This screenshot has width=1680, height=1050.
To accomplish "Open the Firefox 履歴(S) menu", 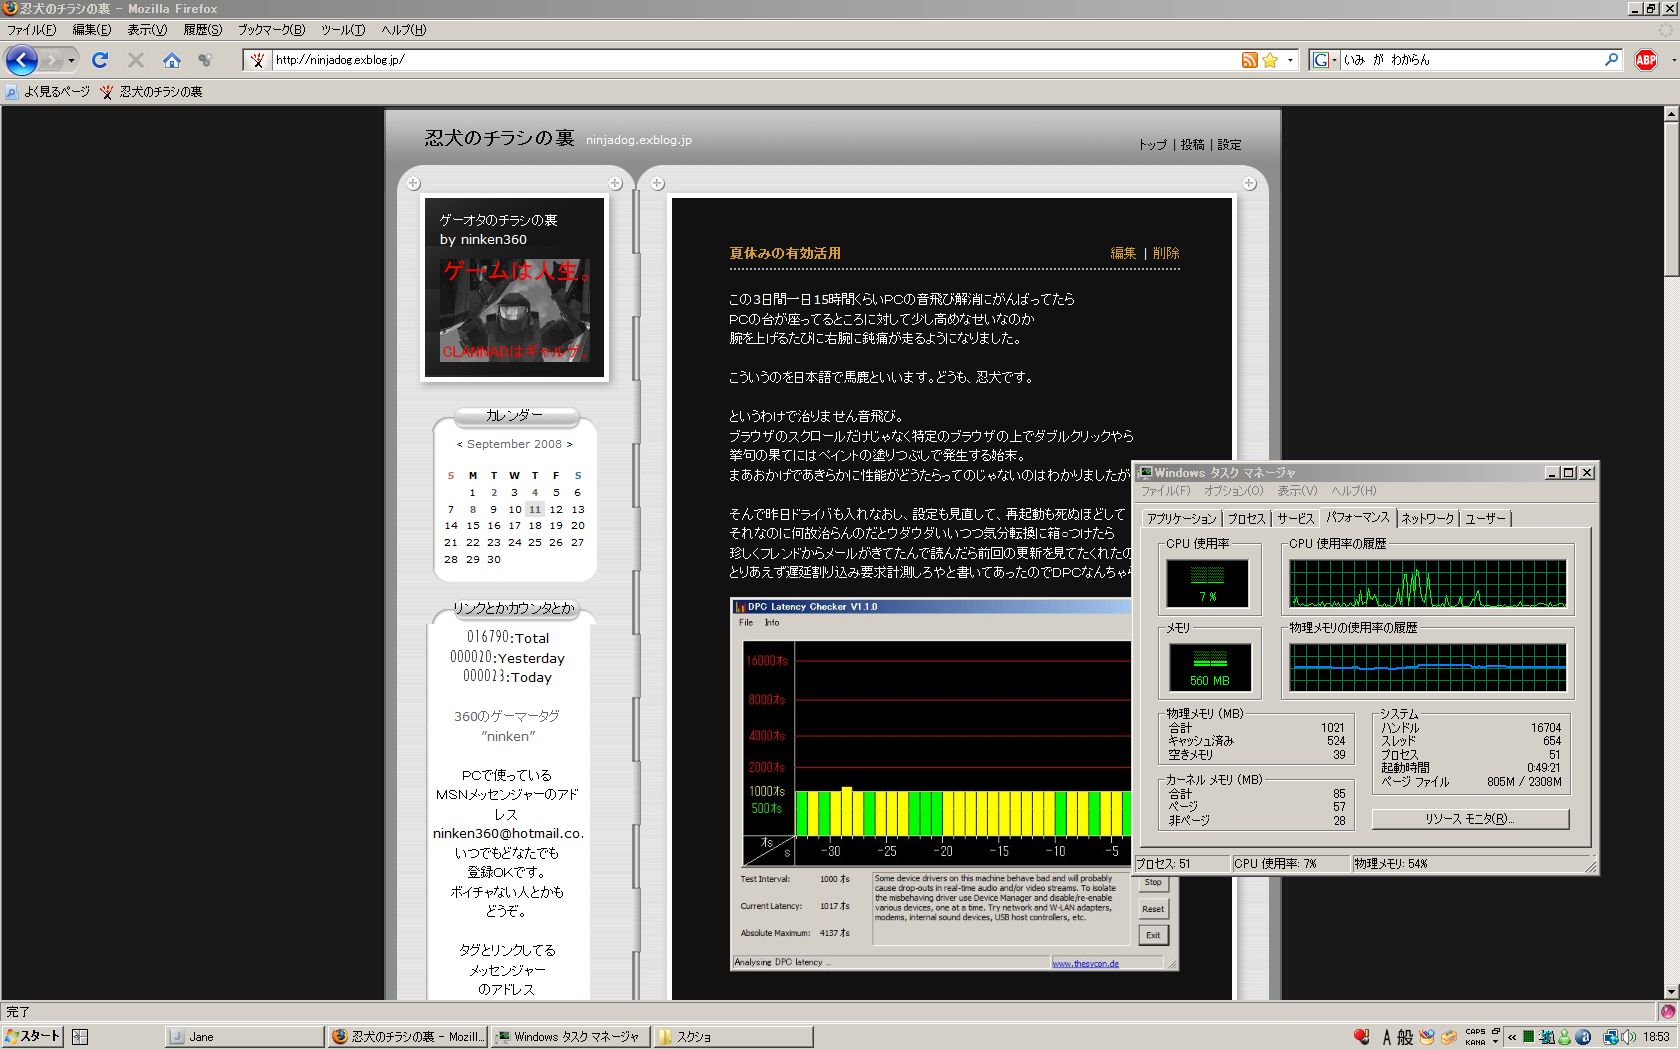I will 202,30.
